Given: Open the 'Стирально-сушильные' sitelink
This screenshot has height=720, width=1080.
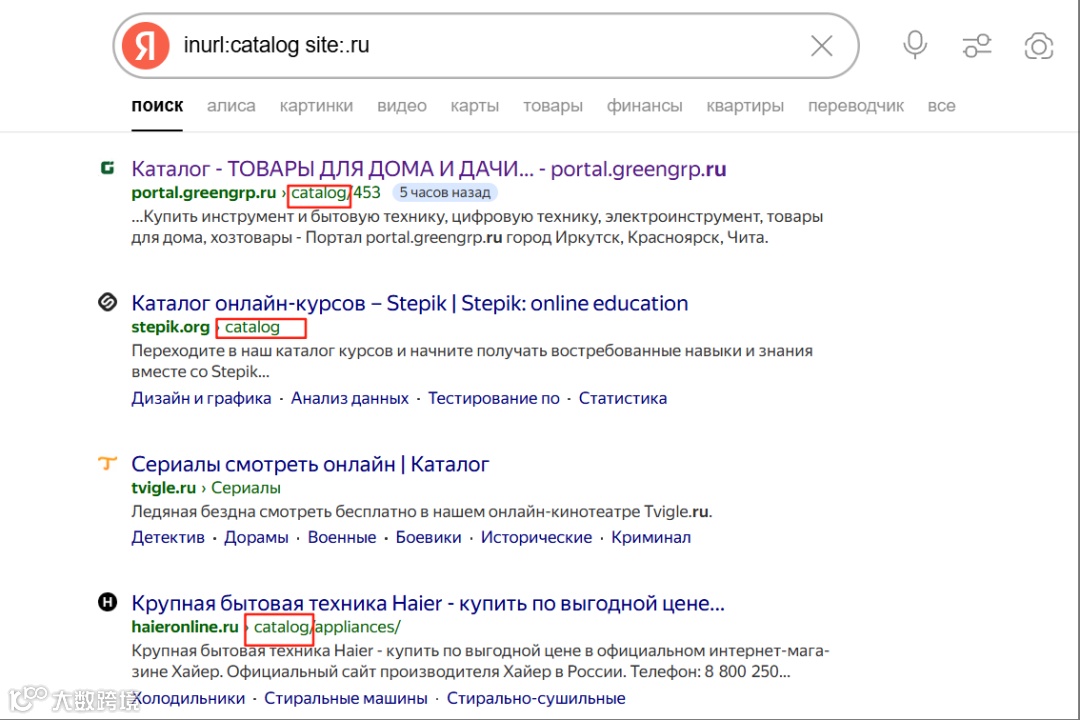Looking at the screenshot, I should (x=536, y=699).
